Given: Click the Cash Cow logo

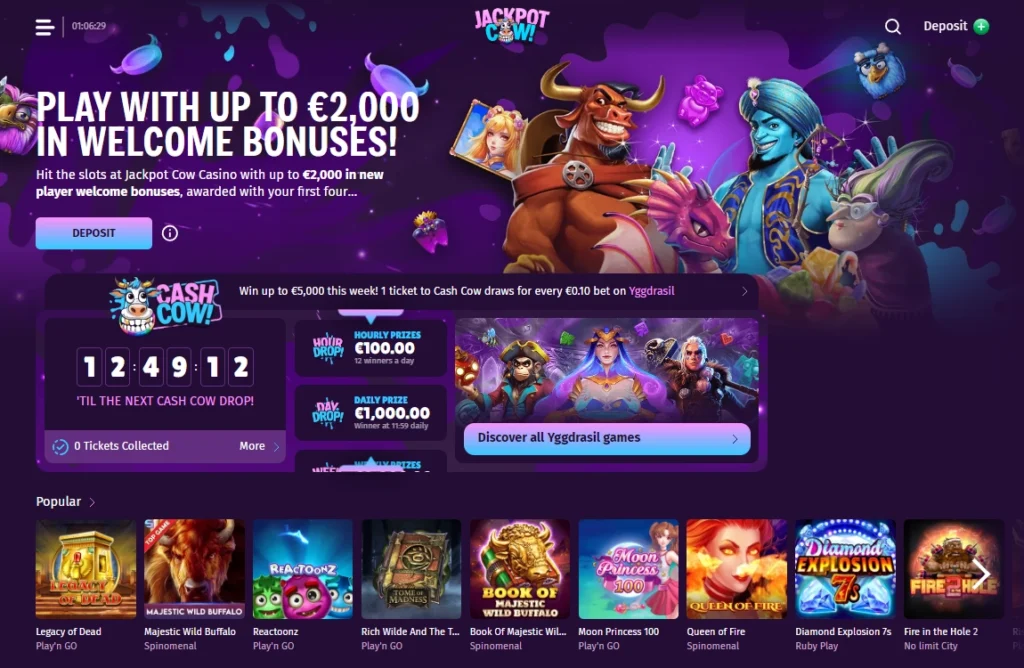Looking at the screenshot, I should [x=166, y=306].
